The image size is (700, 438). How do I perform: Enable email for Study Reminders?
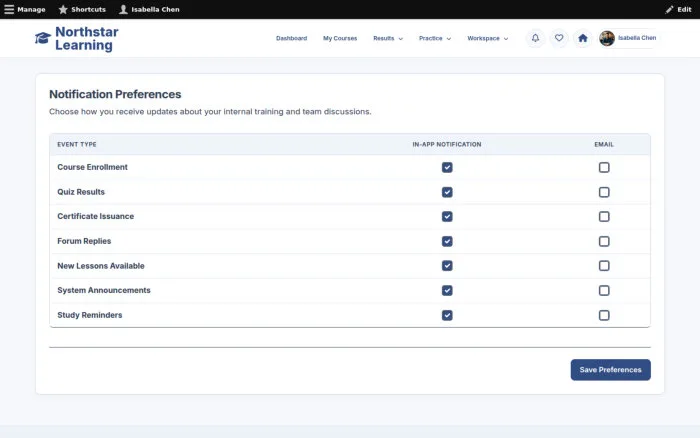(x=604, y=315)
